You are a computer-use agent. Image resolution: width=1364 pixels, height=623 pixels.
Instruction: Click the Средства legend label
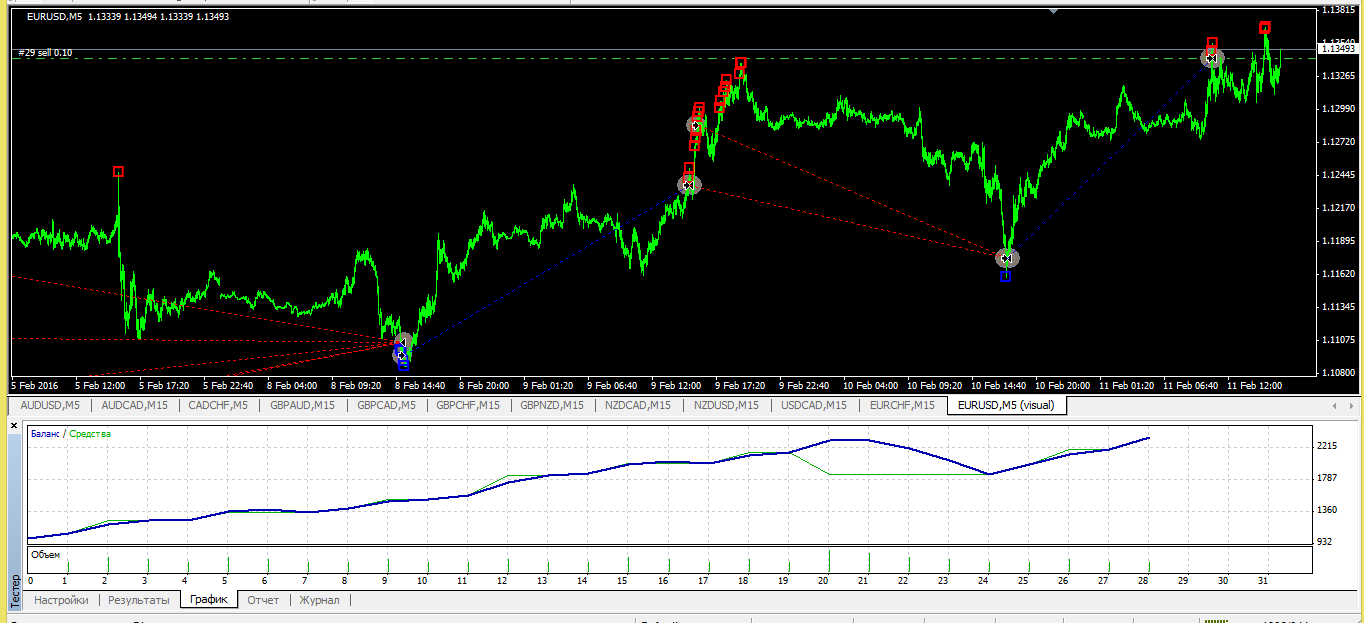(90, 434)
